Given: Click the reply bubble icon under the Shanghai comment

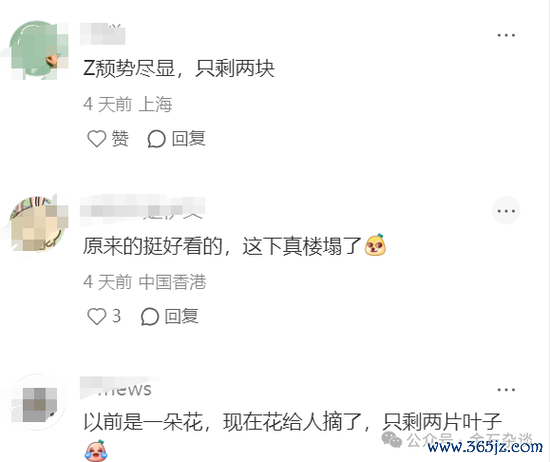Looking at the screenshot, I should (156, 139).
